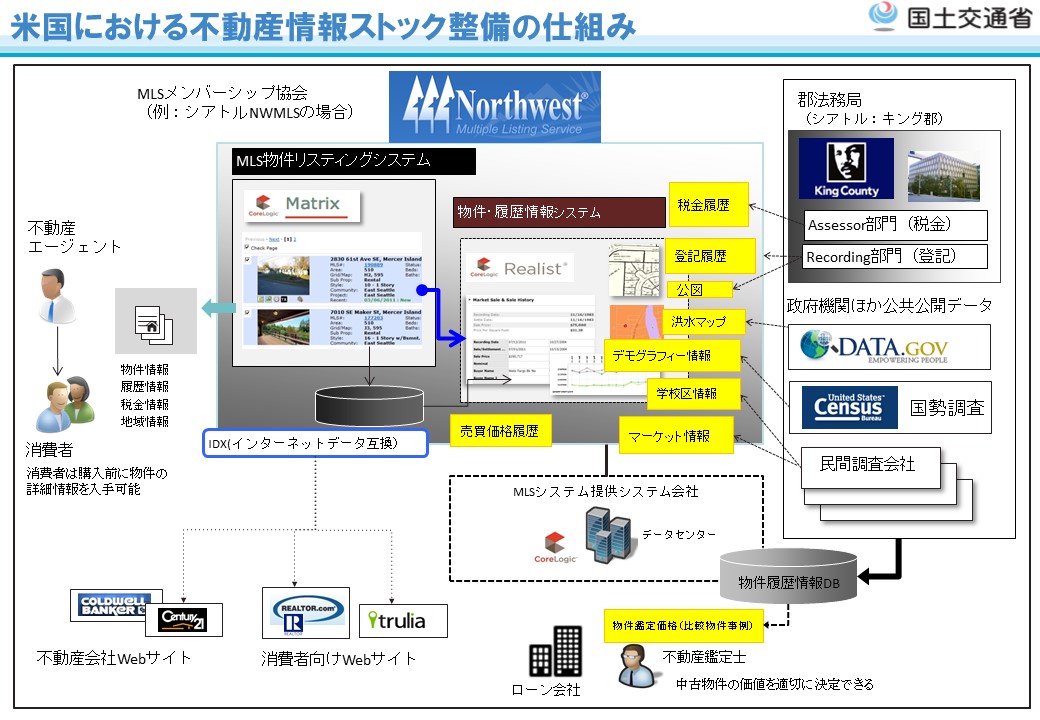Open the REALTOR.com logo
Image resolution: width=1040 pixels, height=720 pixels.
(x=309, y=612)
